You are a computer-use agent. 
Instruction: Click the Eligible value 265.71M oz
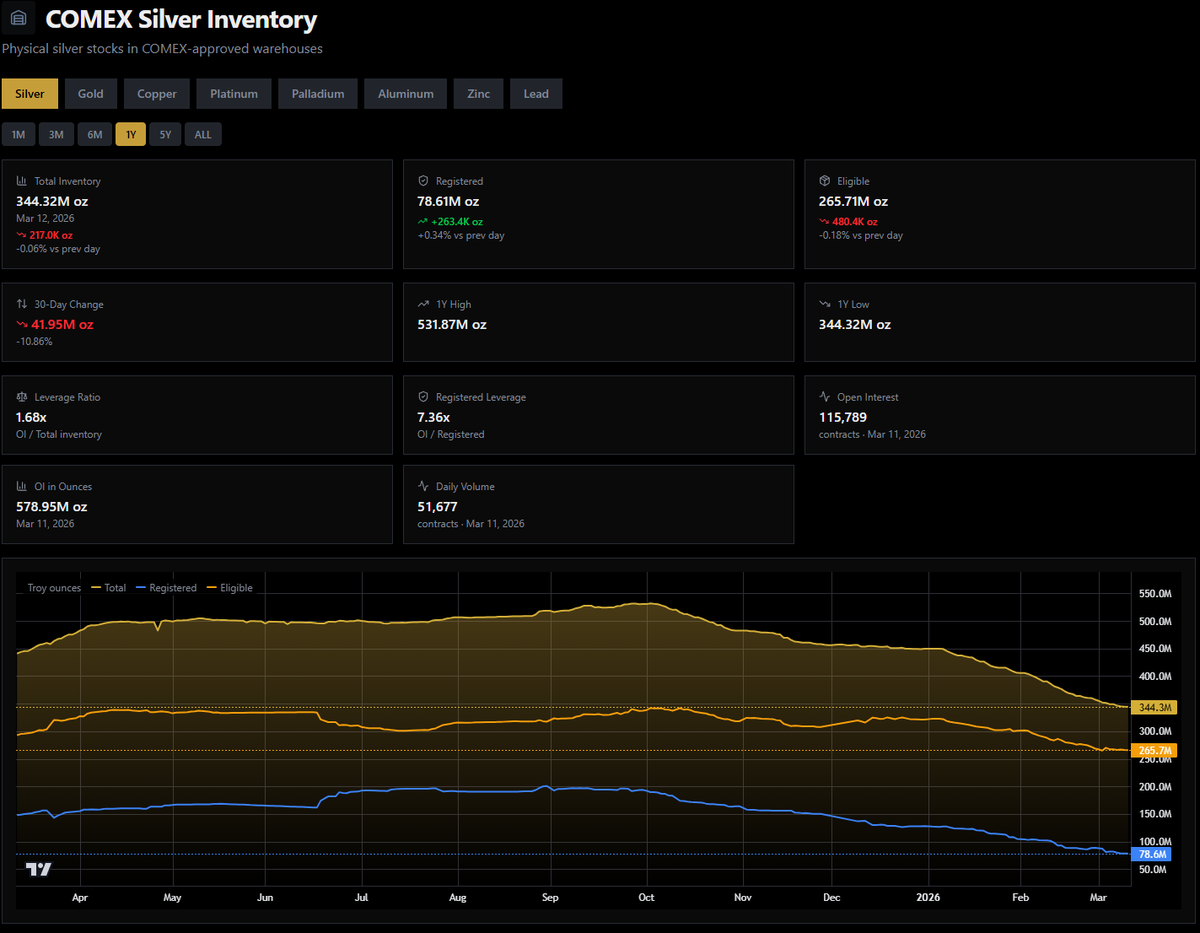[x=853, y=201]
